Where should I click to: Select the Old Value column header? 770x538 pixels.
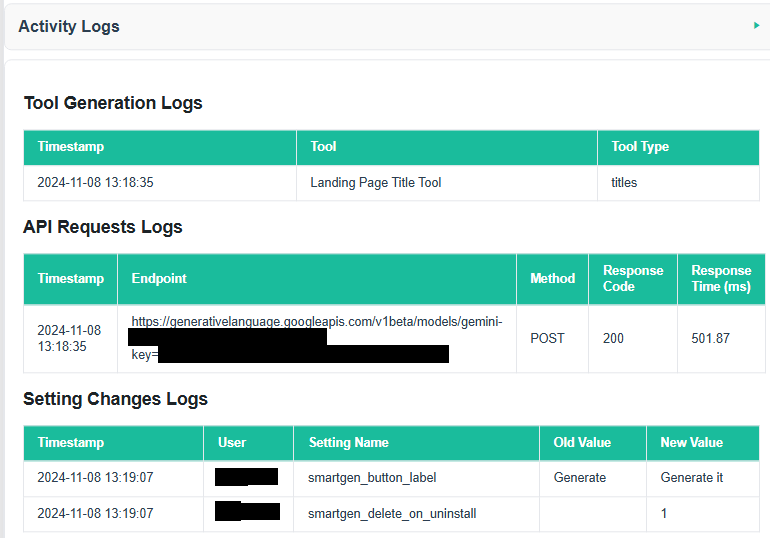[x=593, y=443]
